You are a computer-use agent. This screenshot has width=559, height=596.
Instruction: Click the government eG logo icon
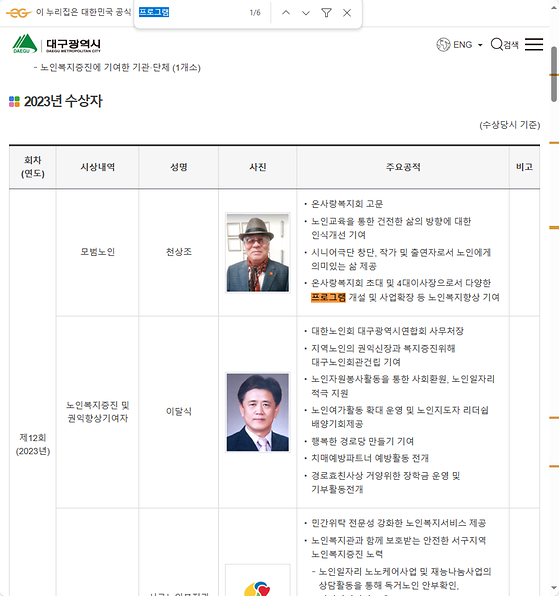[18, 13]
